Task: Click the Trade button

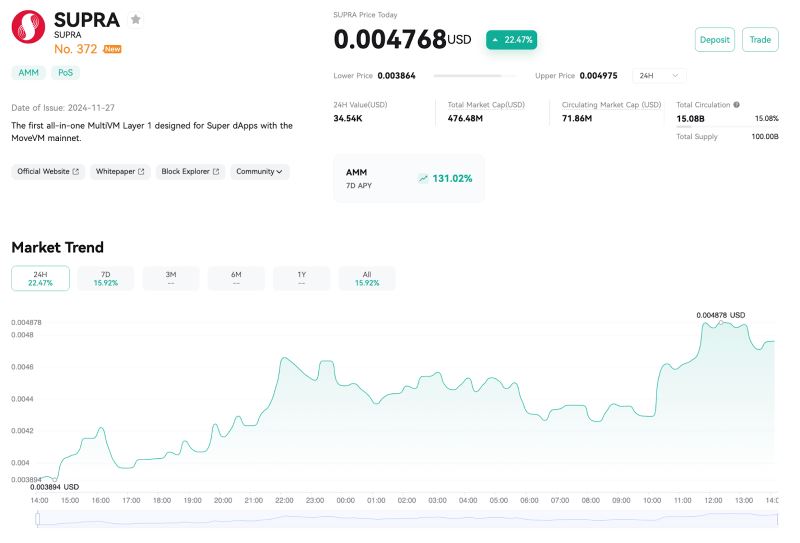Action: (x=760, y=40)
